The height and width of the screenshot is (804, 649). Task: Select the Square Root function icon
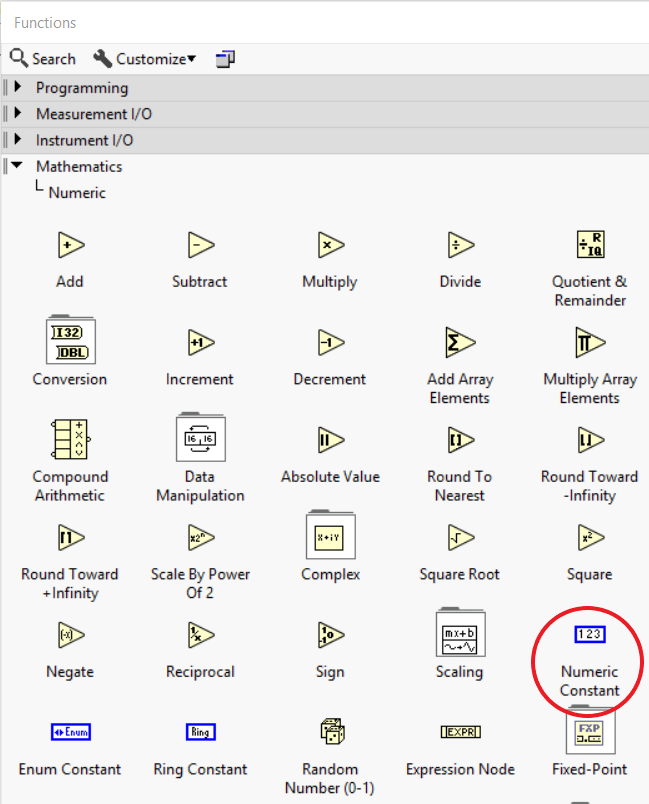coord(460,537)
